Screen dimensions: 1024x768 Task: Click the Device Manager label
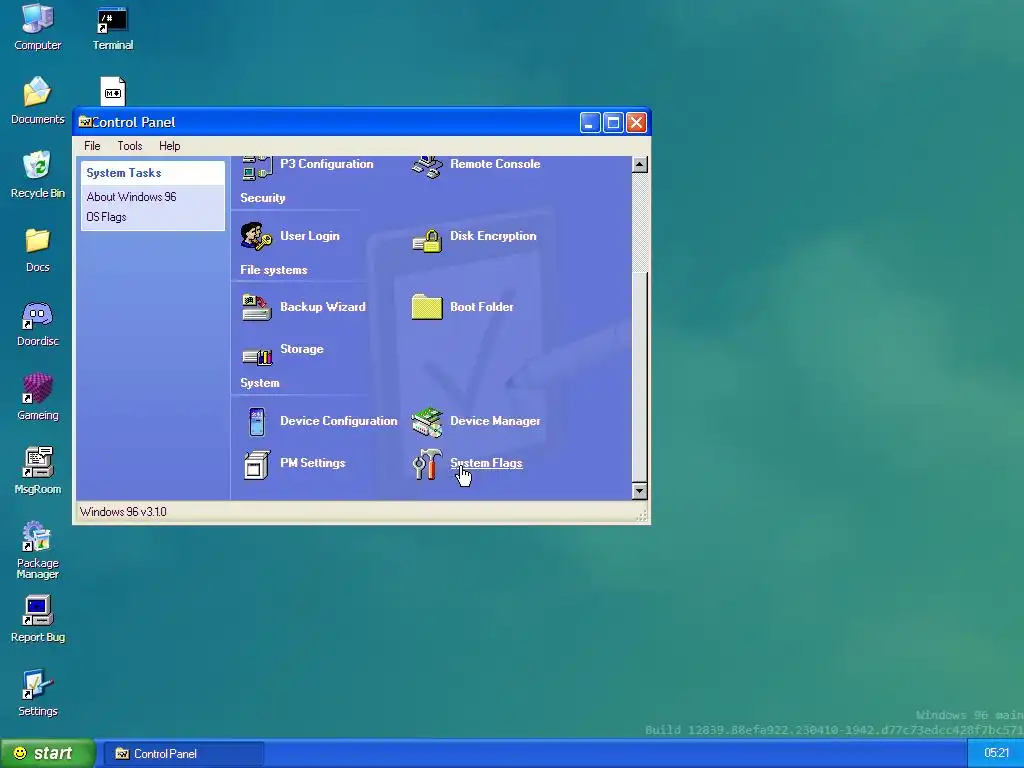tap(495, 421)
